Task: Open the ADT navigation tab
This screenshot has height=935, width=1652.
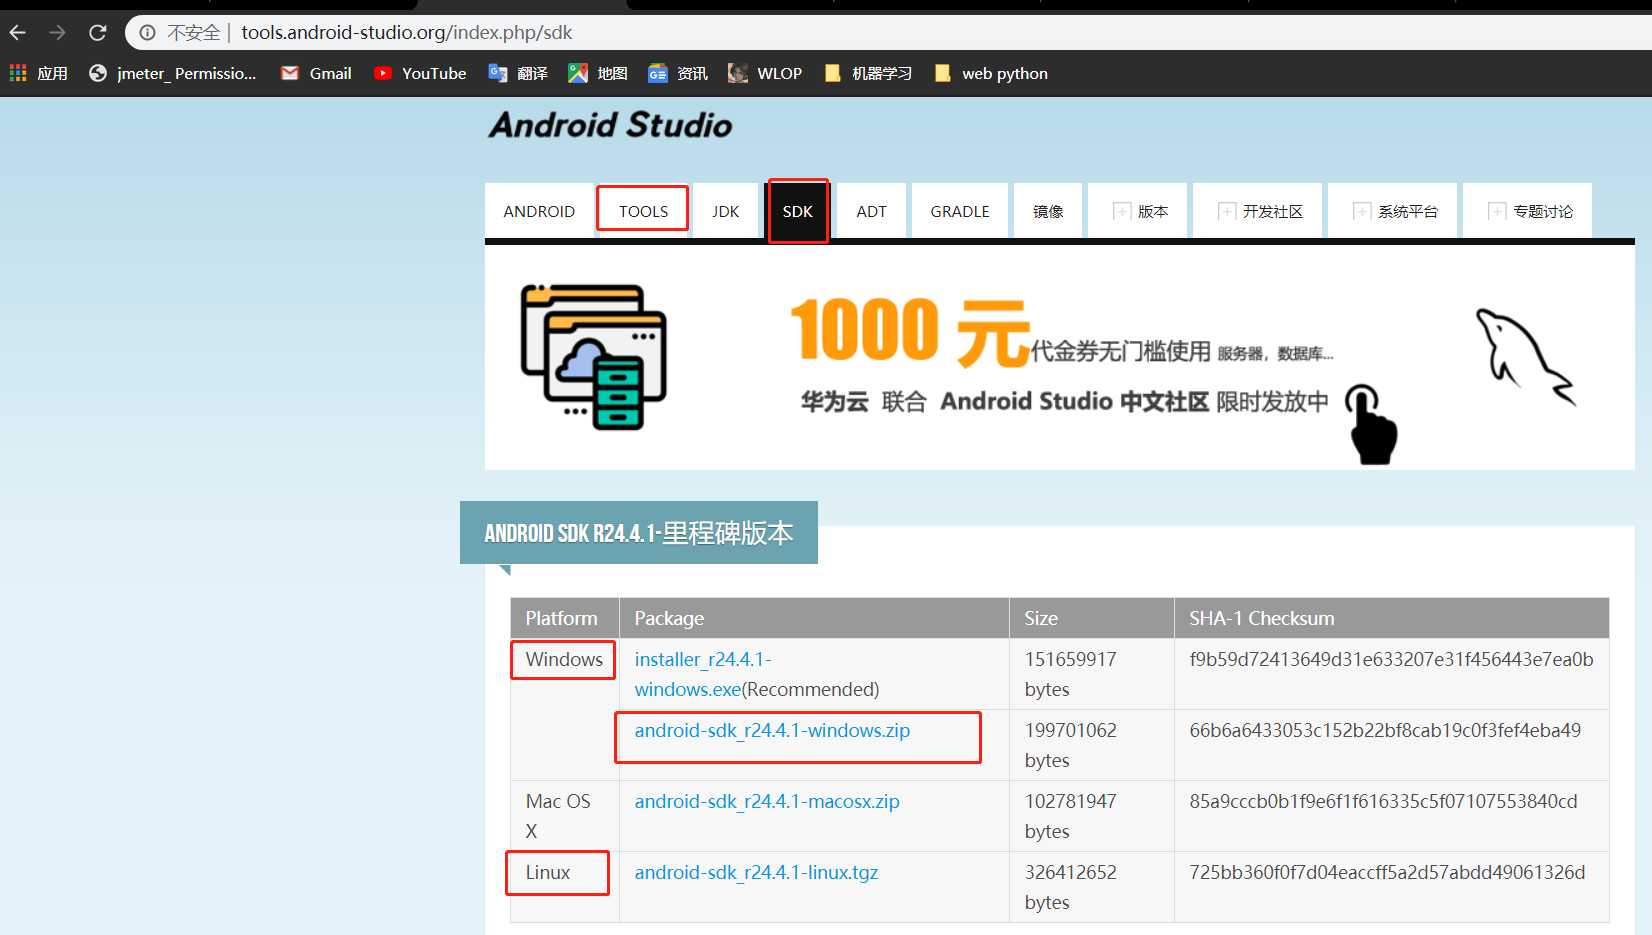Action: (x=871, y=211)
